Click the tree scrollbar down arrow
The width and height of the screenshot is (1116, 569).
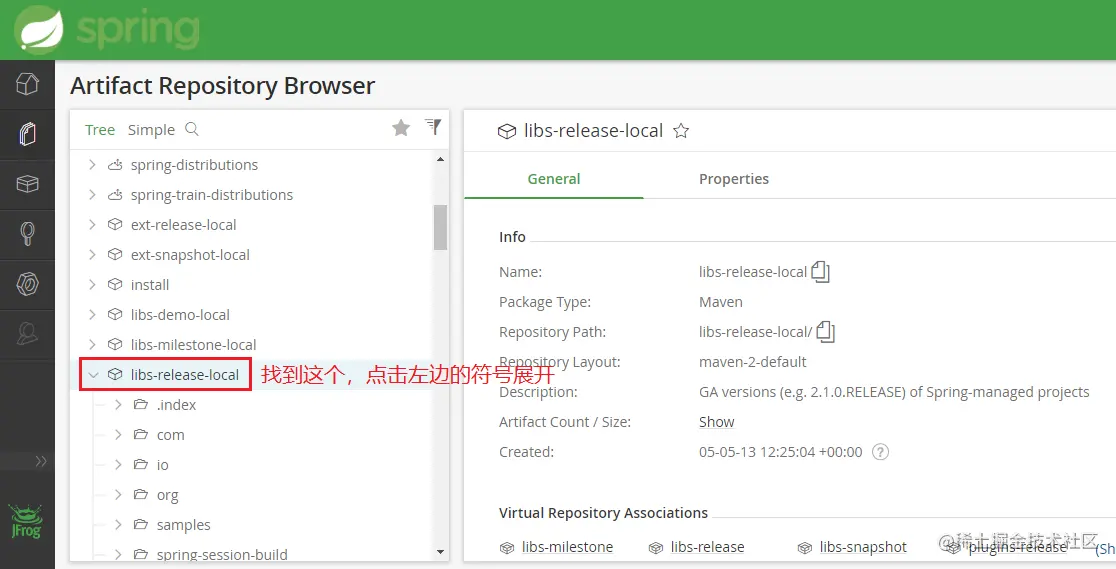441,552
